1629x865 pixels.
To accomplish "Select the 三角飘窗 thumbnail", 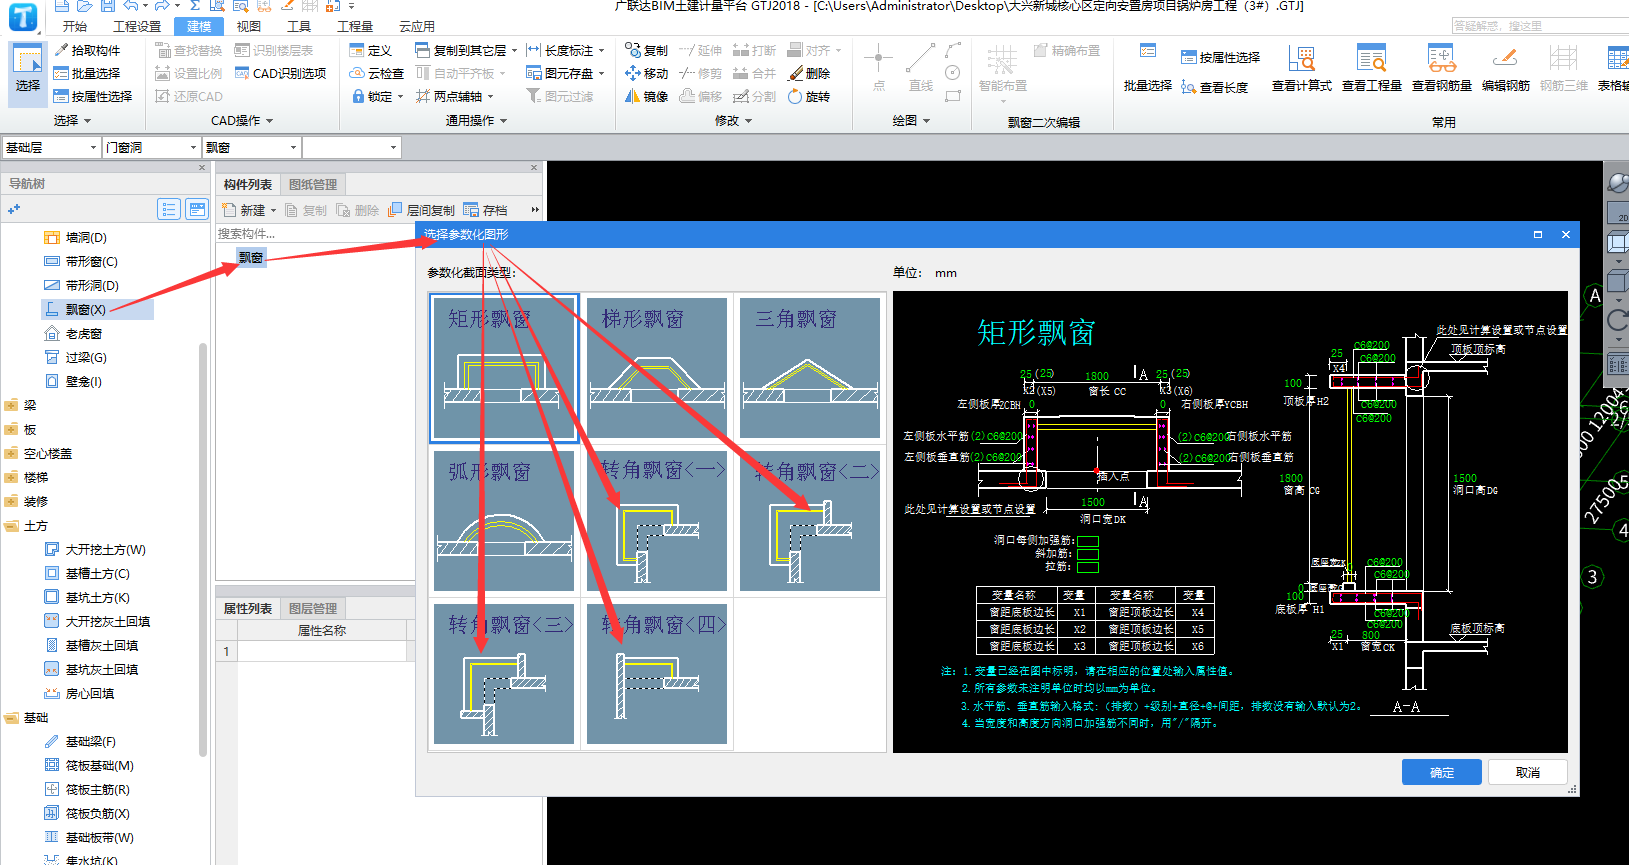I will (810, 367).
